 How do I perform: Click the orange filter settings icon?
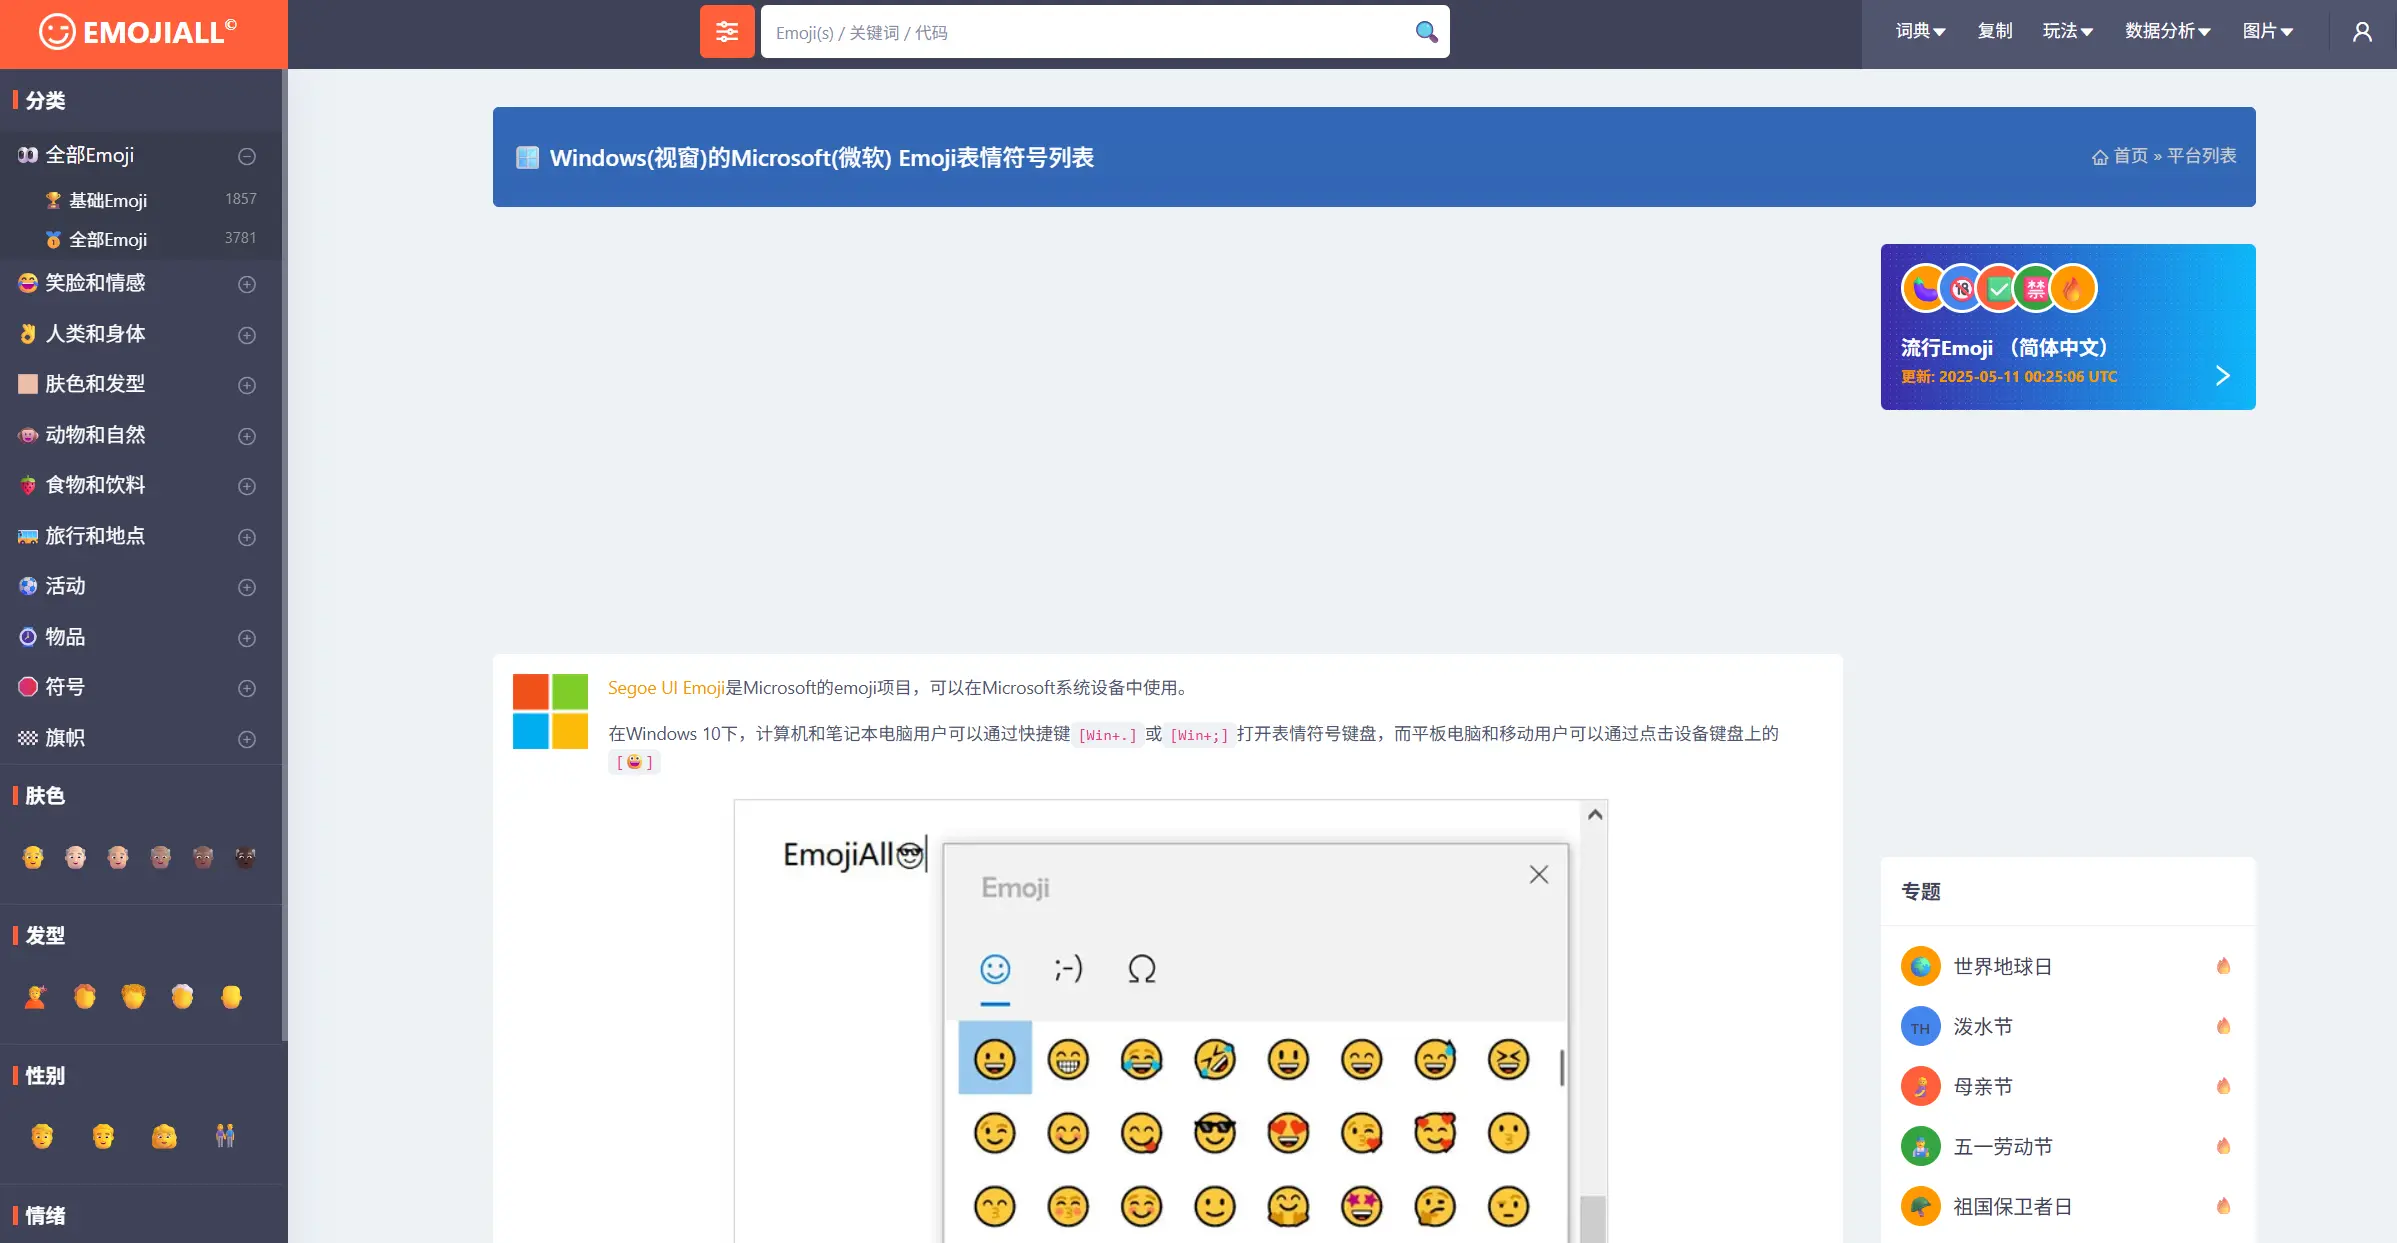tap(727, 32)
